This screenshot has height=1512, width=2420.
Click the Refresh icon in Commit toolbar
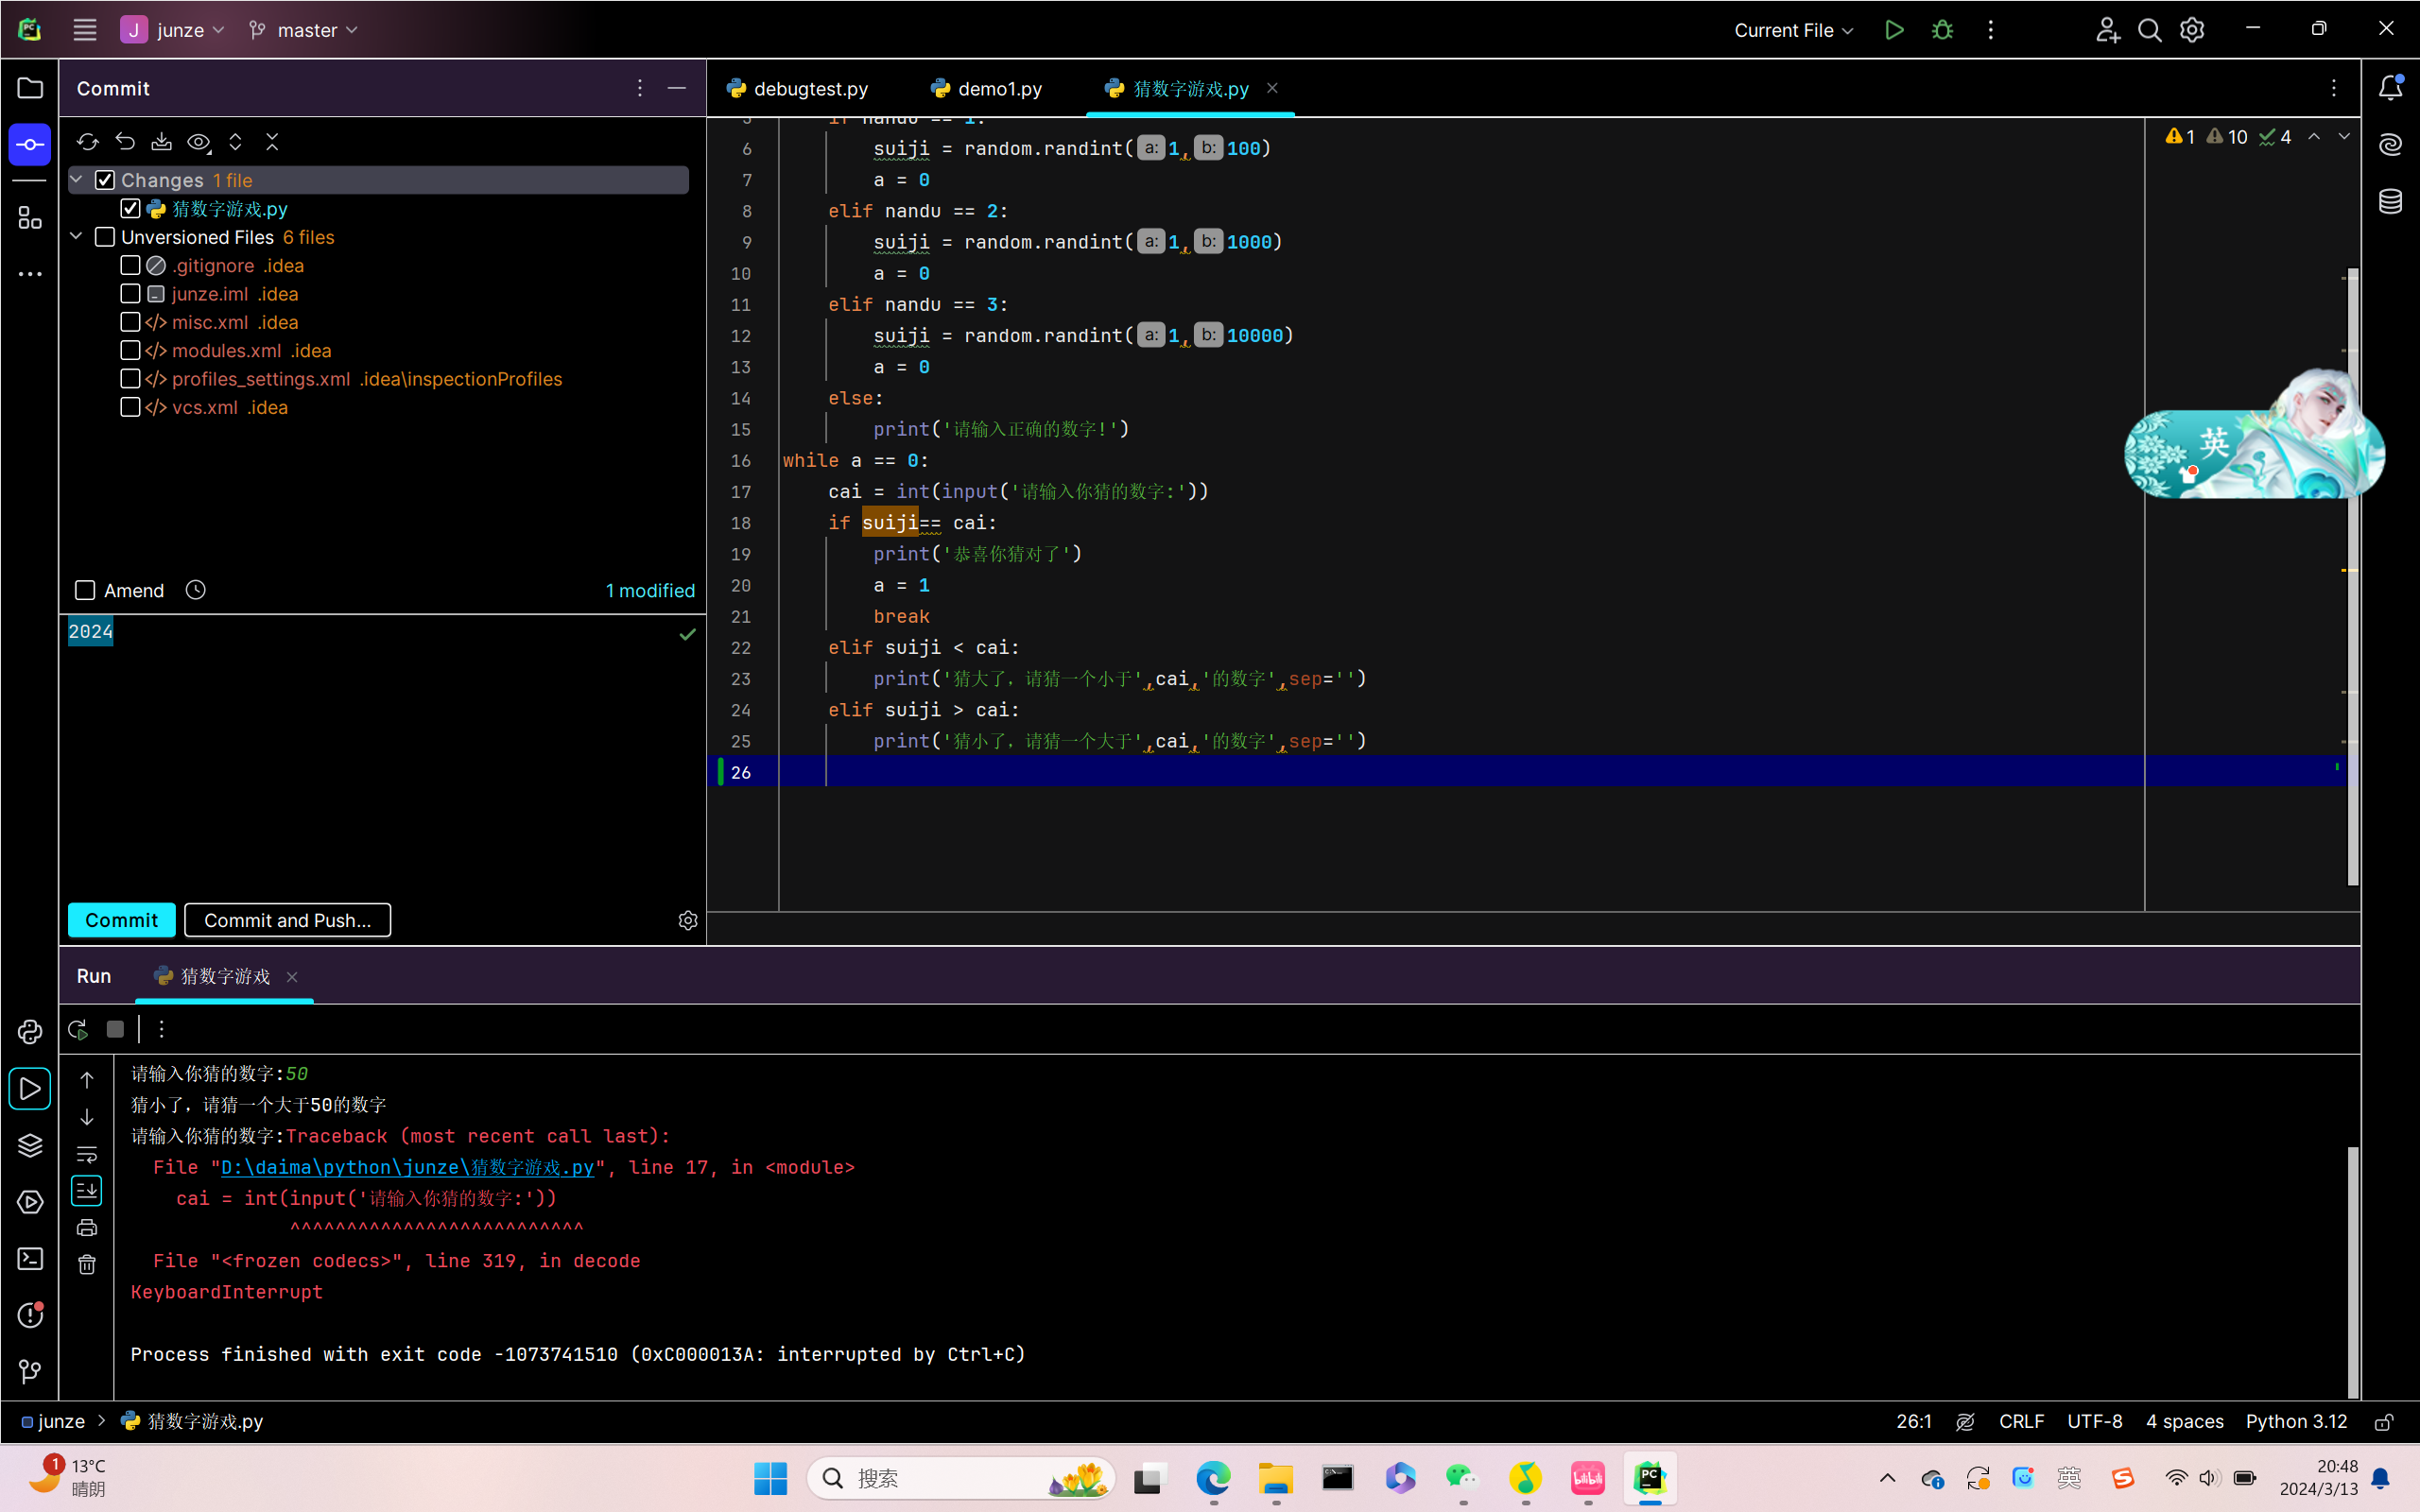tap(88, 142)
